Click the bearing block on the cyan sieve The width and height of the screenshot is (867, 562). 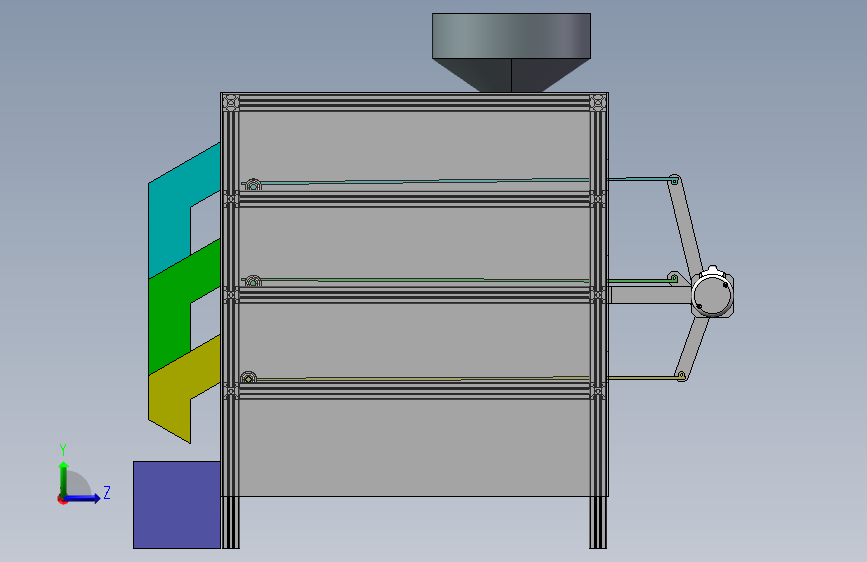click(x=253, y=185)
